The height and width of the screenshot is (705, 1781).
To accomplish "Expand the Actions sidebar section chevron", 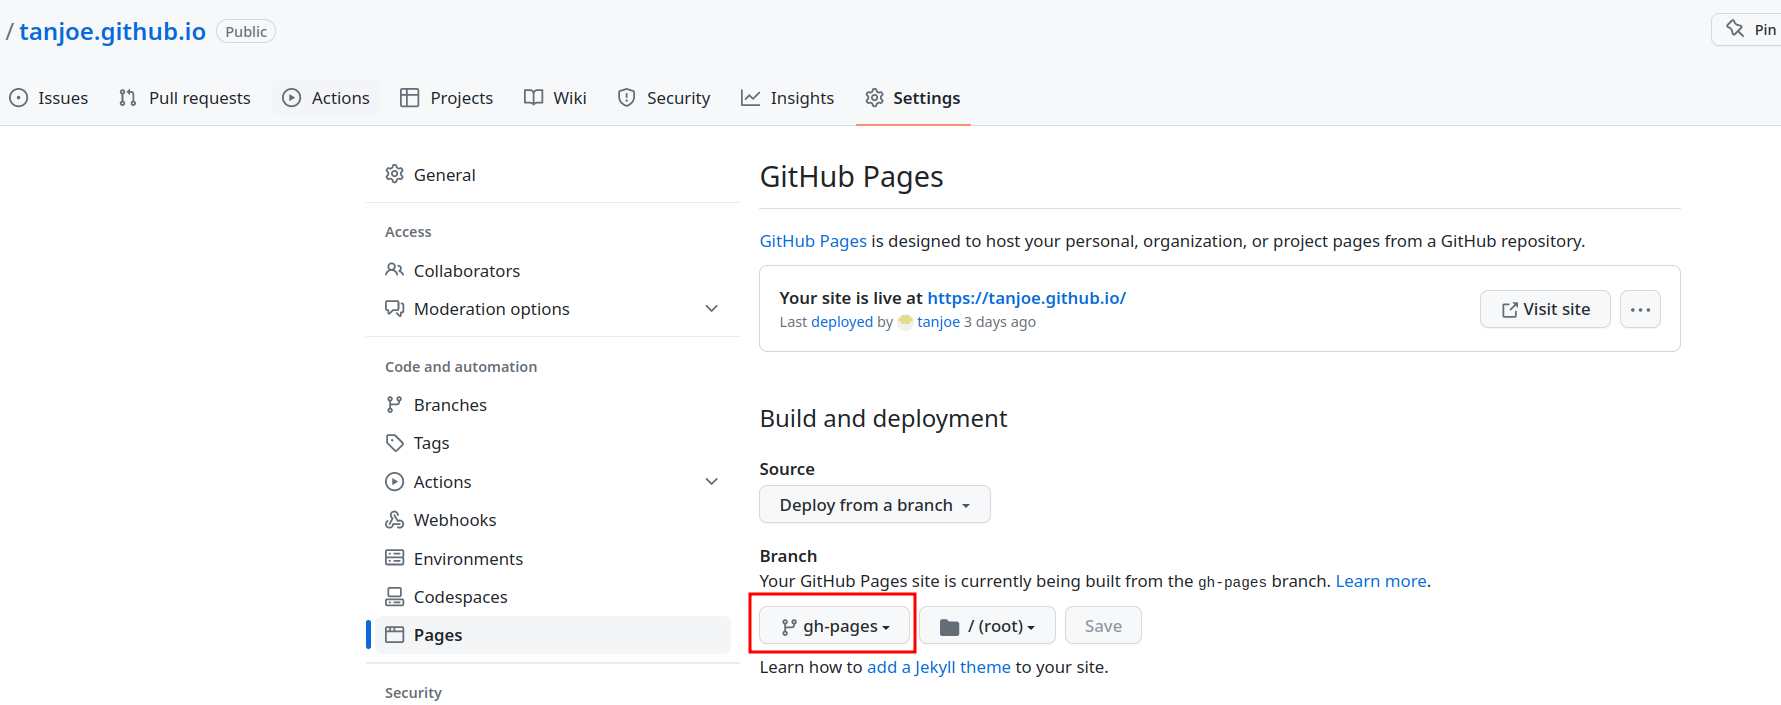I will coord(711,482).
